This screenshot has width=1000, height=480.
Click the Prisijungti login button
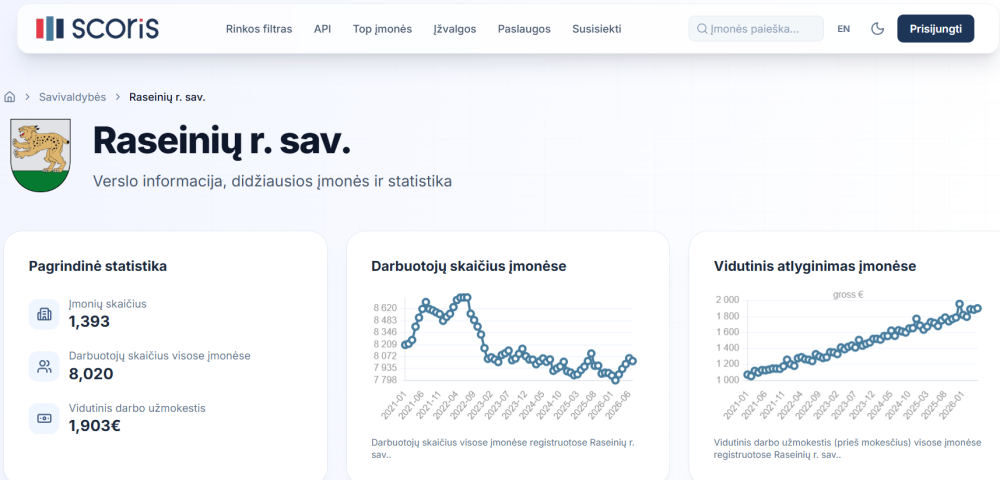[936, 29]
